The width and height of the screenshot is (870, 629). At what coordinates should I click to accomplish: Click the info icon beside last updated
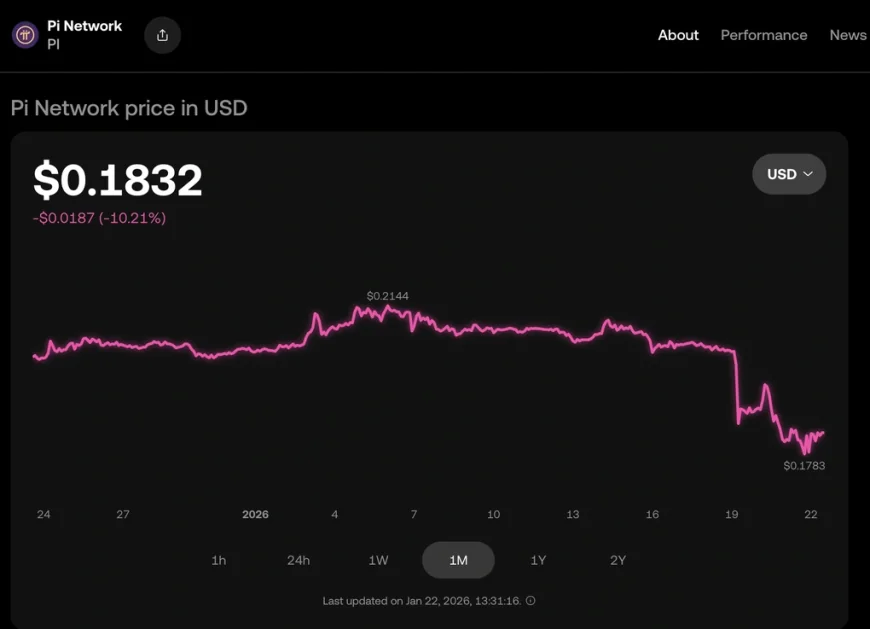click(x=531, y=601)
